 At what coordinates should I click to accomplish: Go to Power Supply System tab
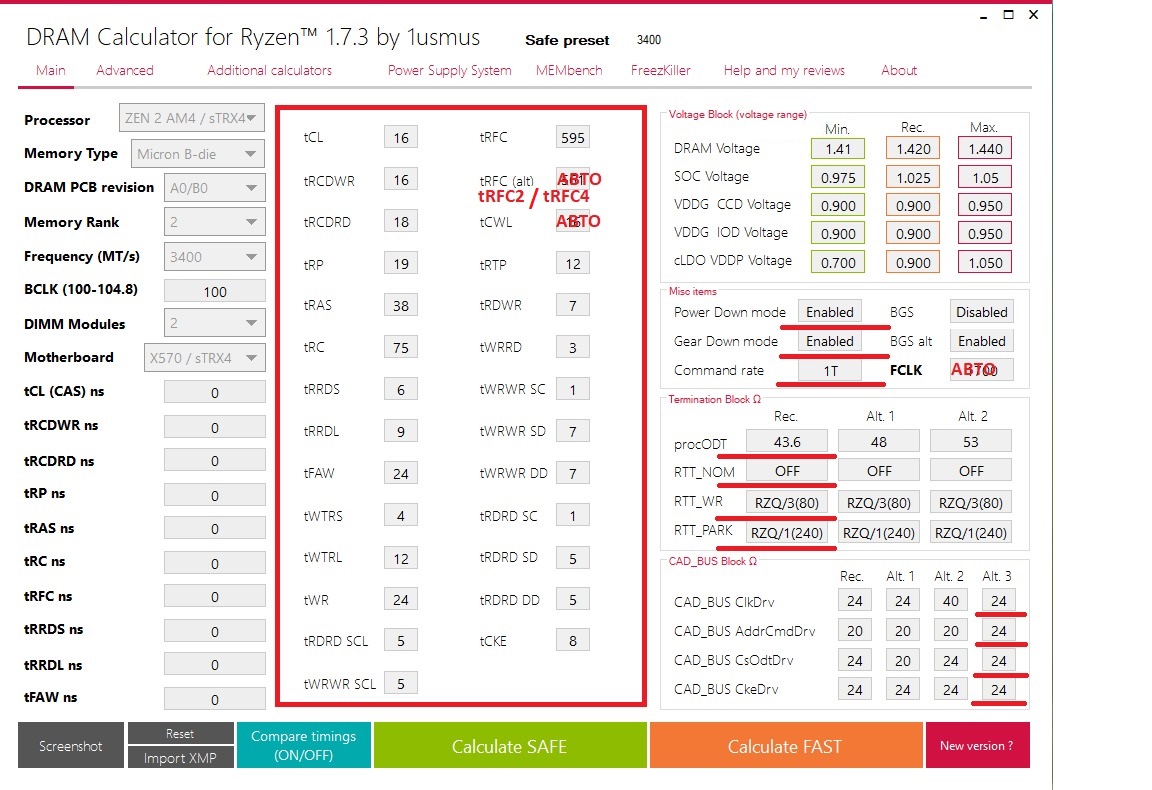click(450, 71)
